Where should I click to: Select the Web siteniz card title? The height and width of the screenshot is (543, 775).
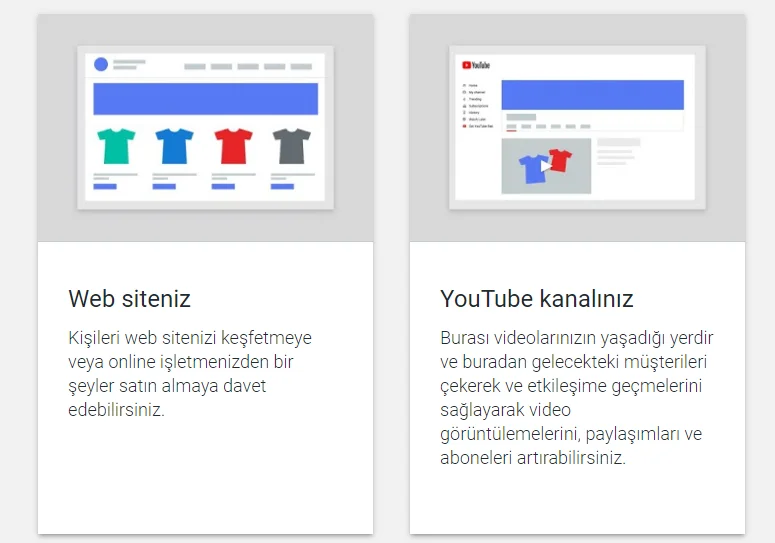pyautogui.click(x=129, y=299)
